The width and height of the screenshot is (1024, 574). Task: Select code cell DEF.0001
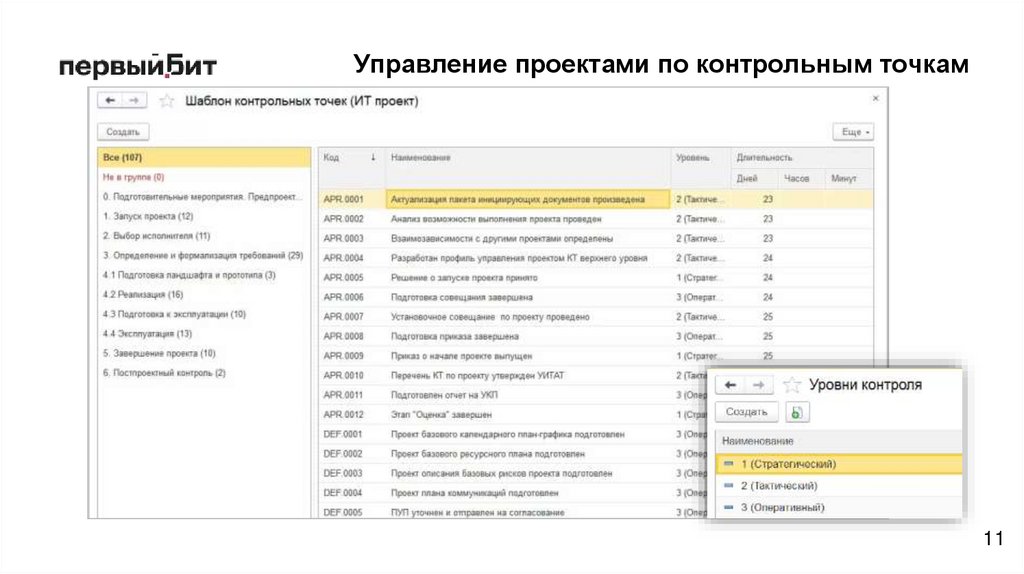[351, 434]
